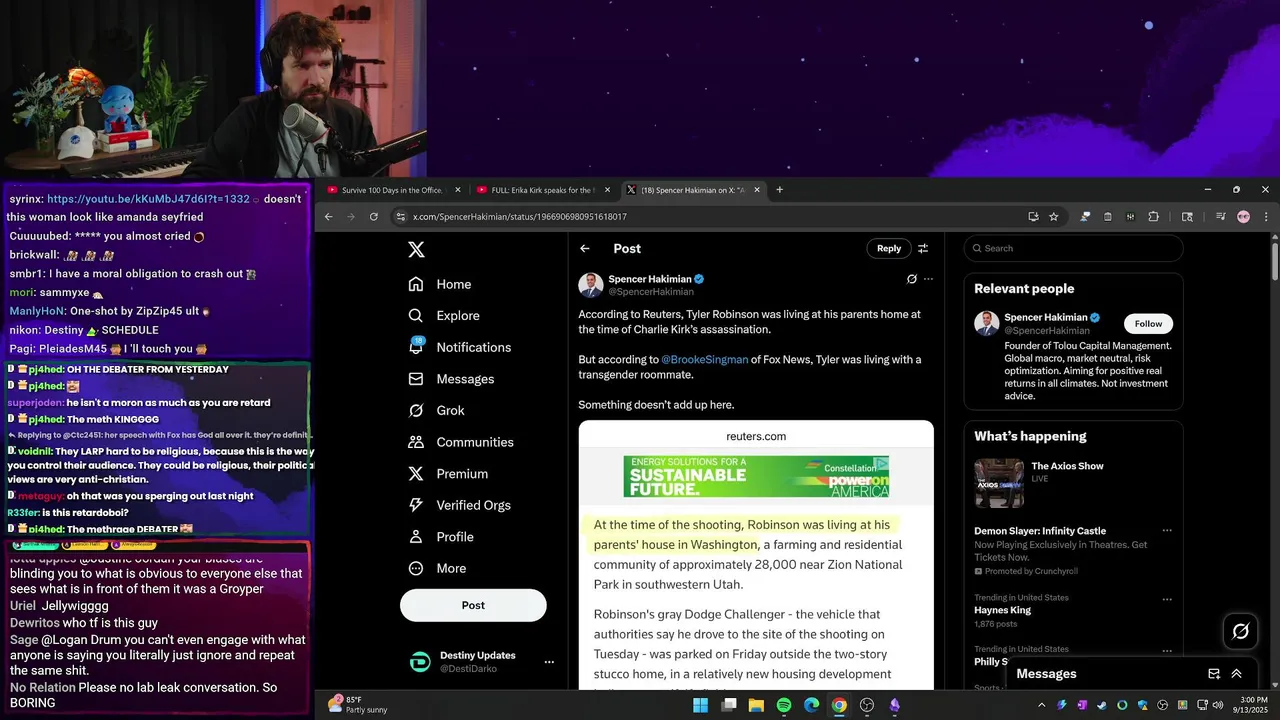Image resolution: width=1280 pixels, height=720 pixels.
Task: Click the X Search input field
Action: 1074,249
